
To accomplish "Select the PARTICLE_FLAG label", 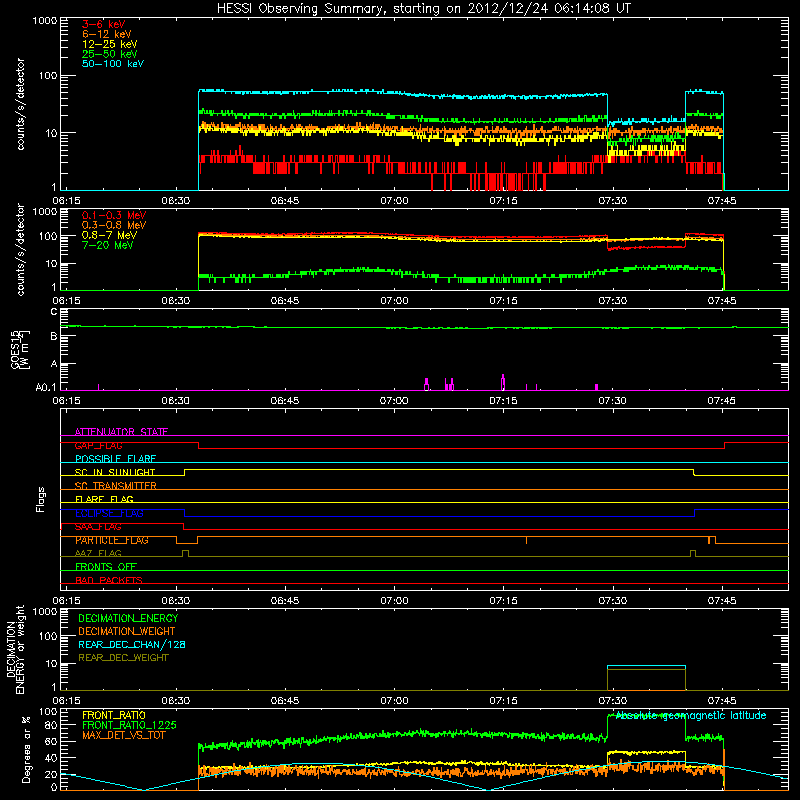I will click(112, 540).
